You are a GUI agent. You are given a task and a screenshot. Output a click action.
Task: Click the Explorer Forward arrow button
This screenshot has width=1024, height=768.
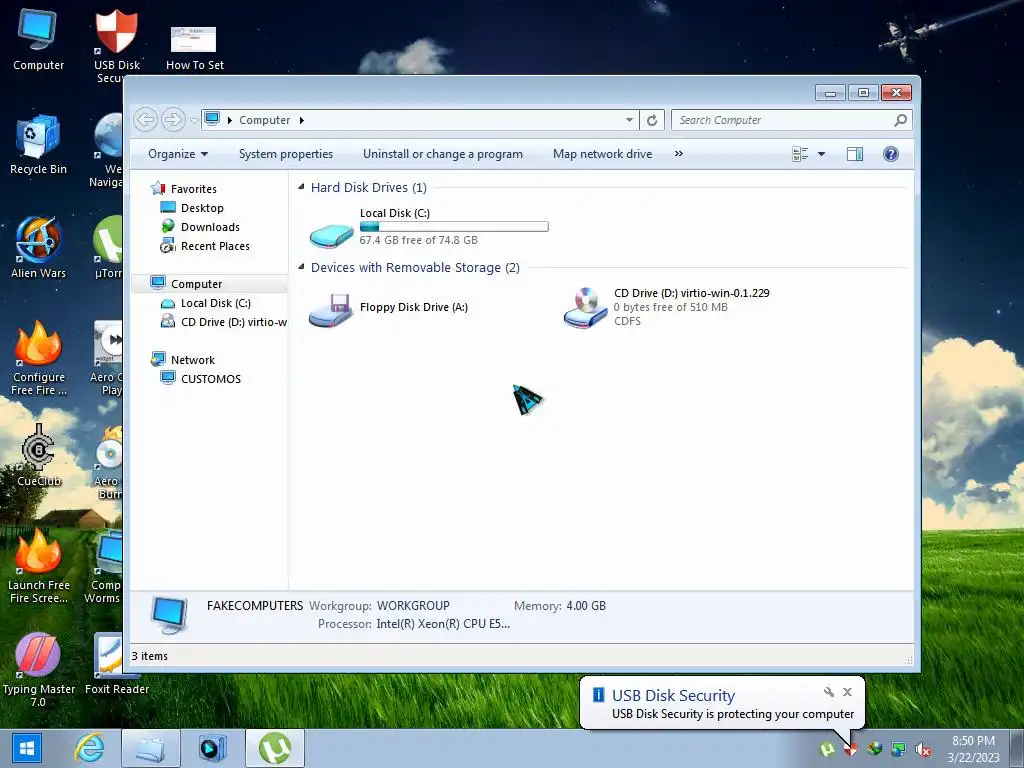pos(173,120)
